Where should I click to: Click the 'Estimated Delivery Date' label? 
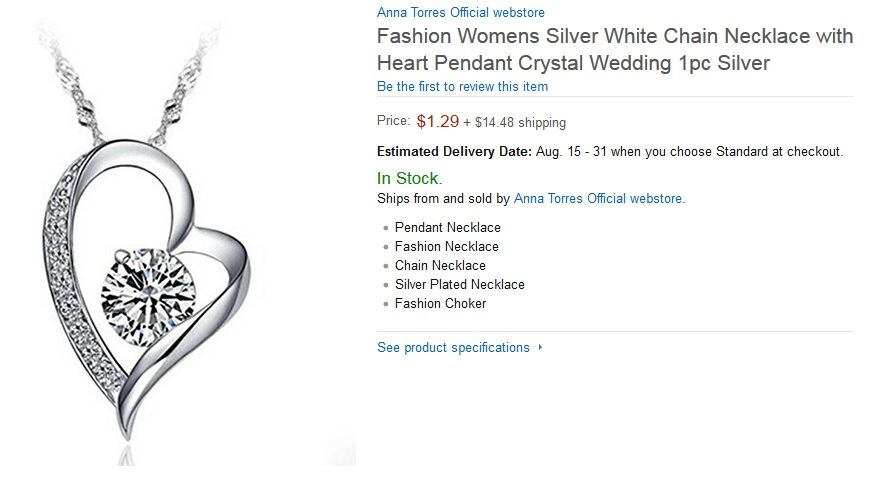click(453, 152)
